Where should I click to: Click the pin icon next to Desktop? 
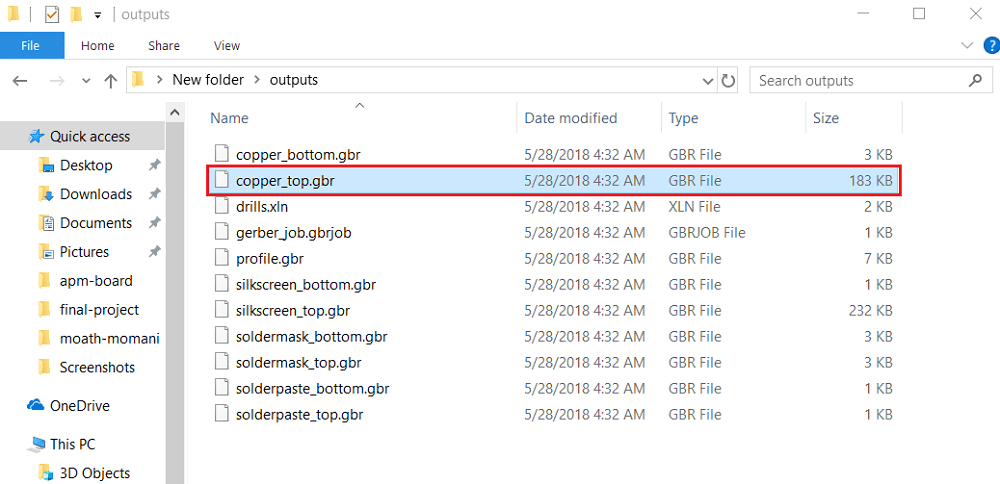(154, 165)
